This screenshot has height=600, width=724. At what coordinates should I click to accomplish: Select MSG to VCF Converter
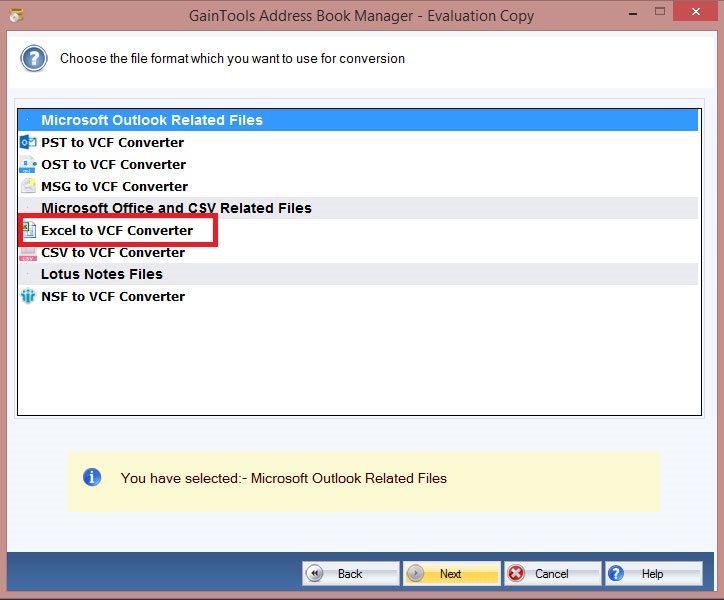pyautogui.click(x=115, y=187)
